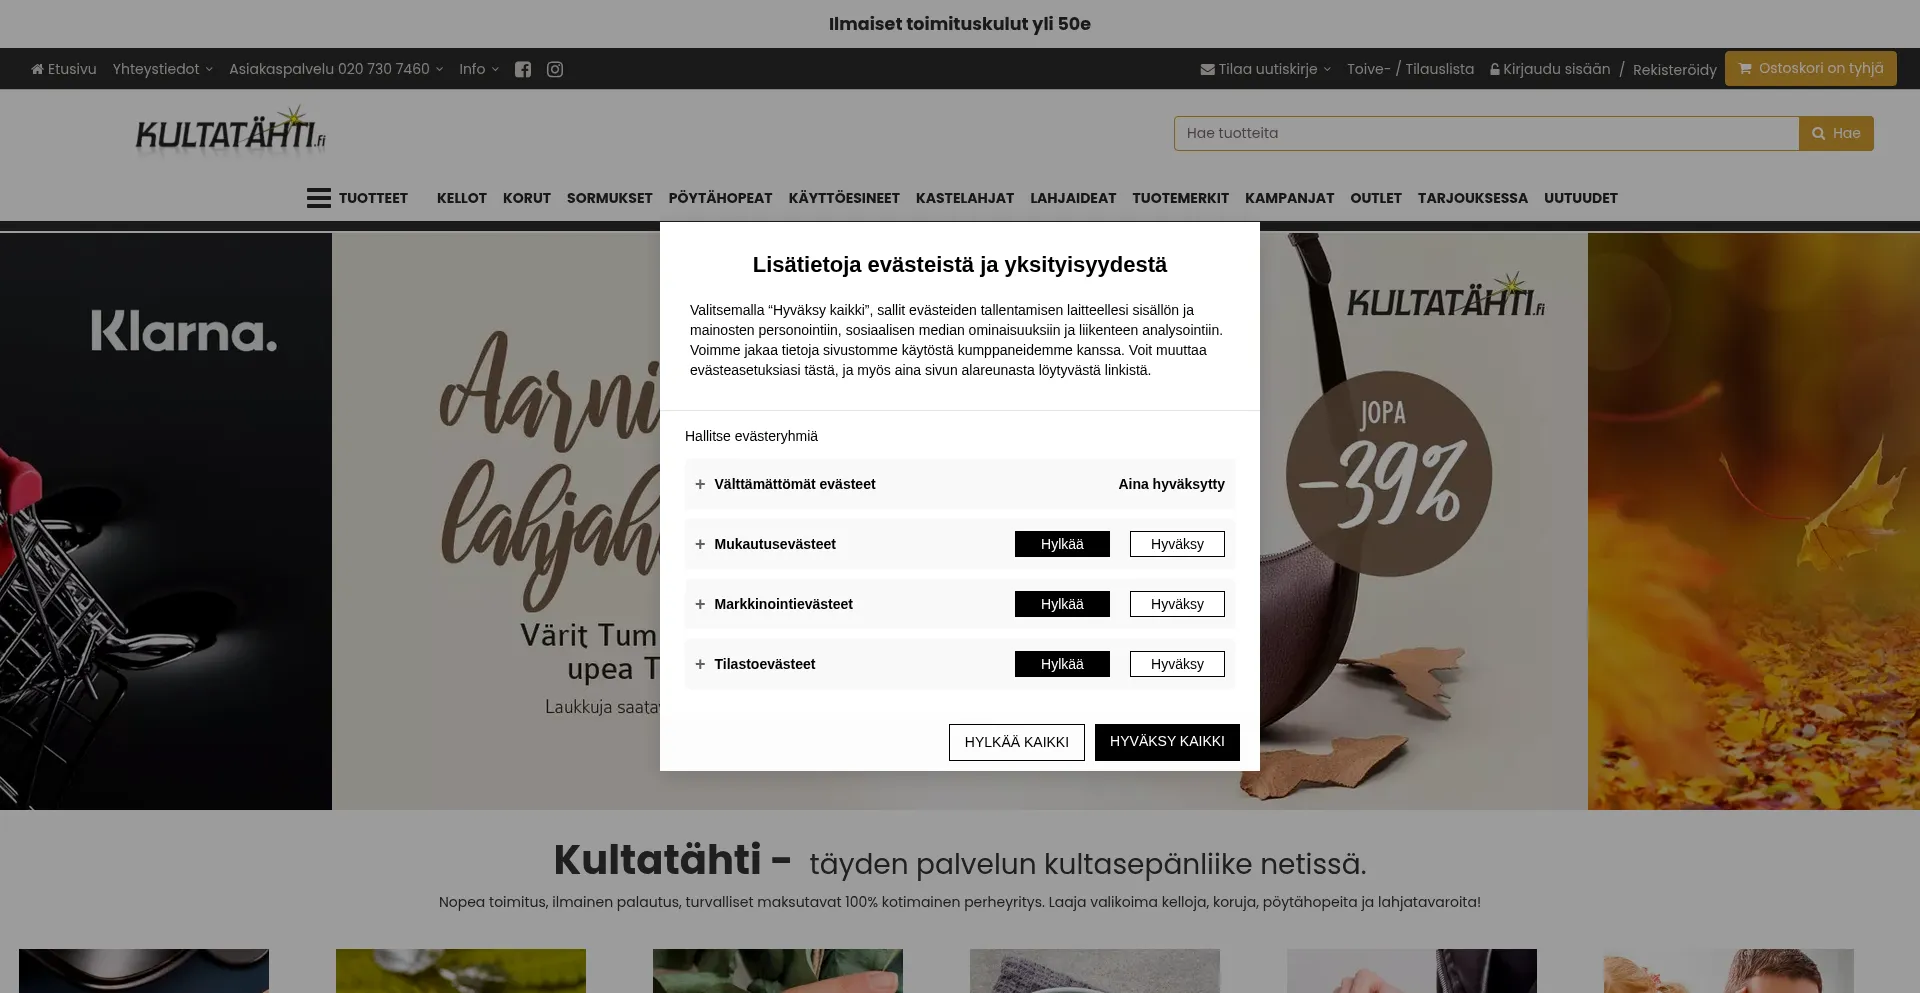The height and width of the screenshot is (993, 1920).
Task: Click the HYVÄKSY KAIKKI button
Action: 1167,741
